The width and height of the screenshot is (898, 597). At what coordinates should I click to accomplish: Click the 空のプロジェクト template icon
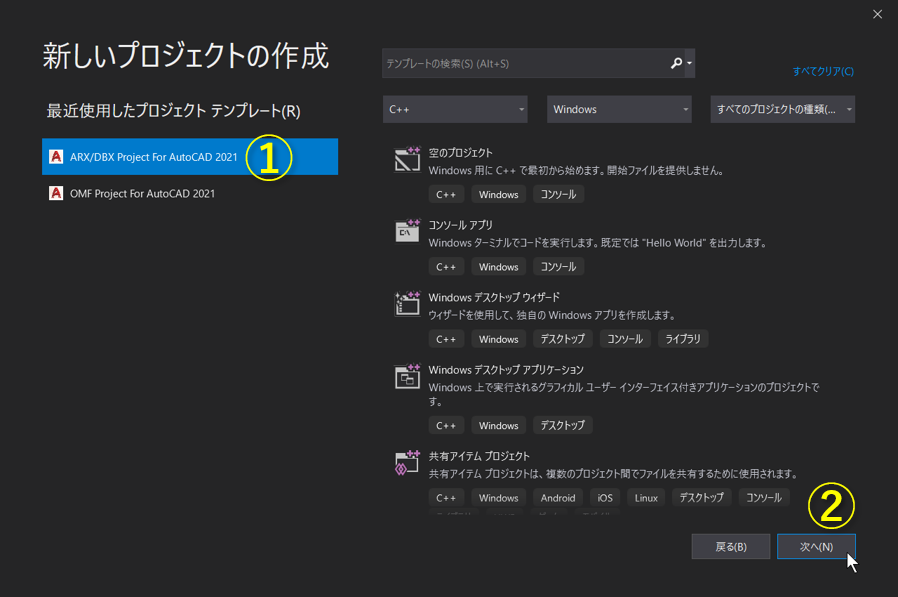click(407, 159)
